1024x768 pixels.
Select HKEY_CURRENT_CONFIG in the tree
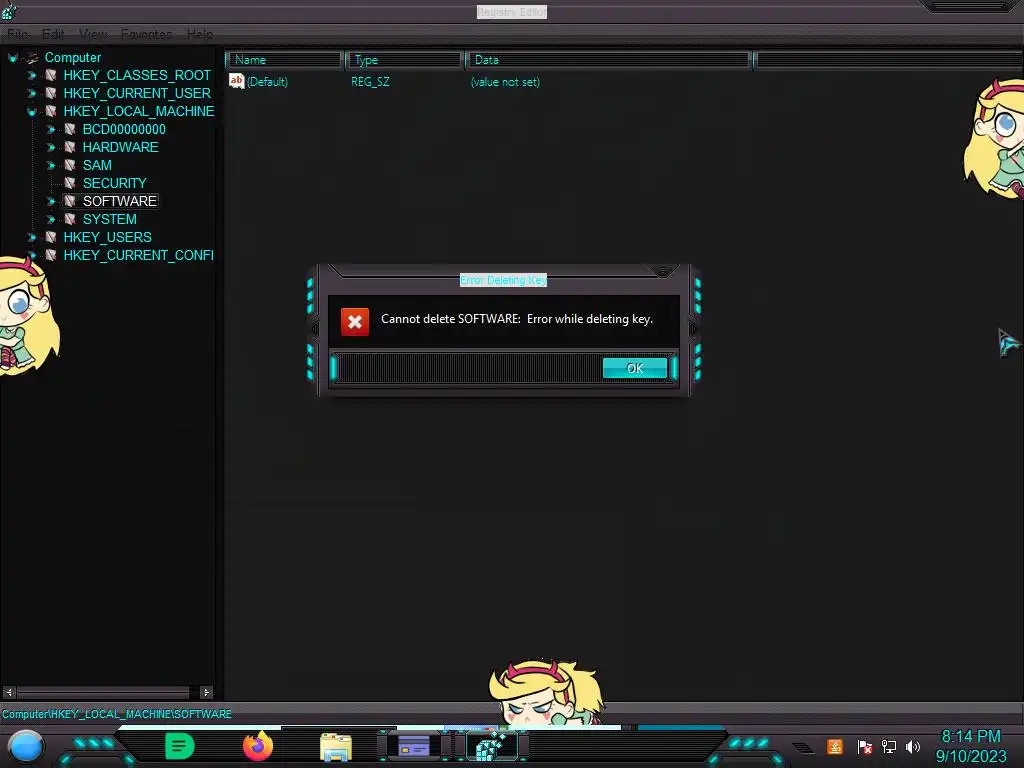(138, 255)
